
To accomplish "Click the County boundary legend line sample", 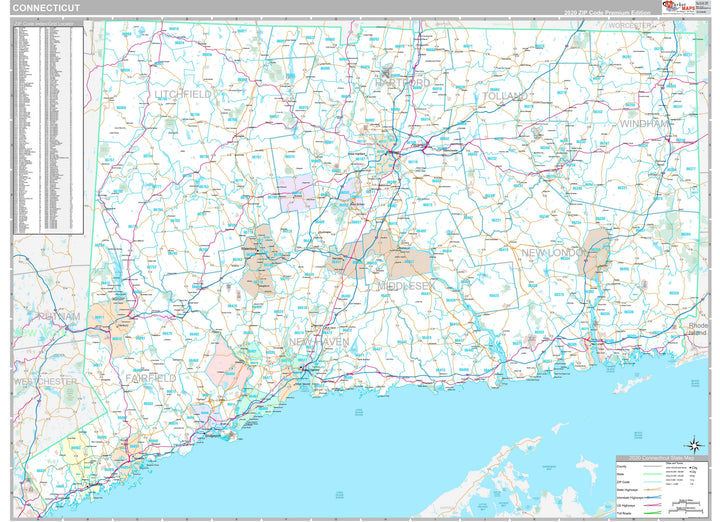I will 652,466.
